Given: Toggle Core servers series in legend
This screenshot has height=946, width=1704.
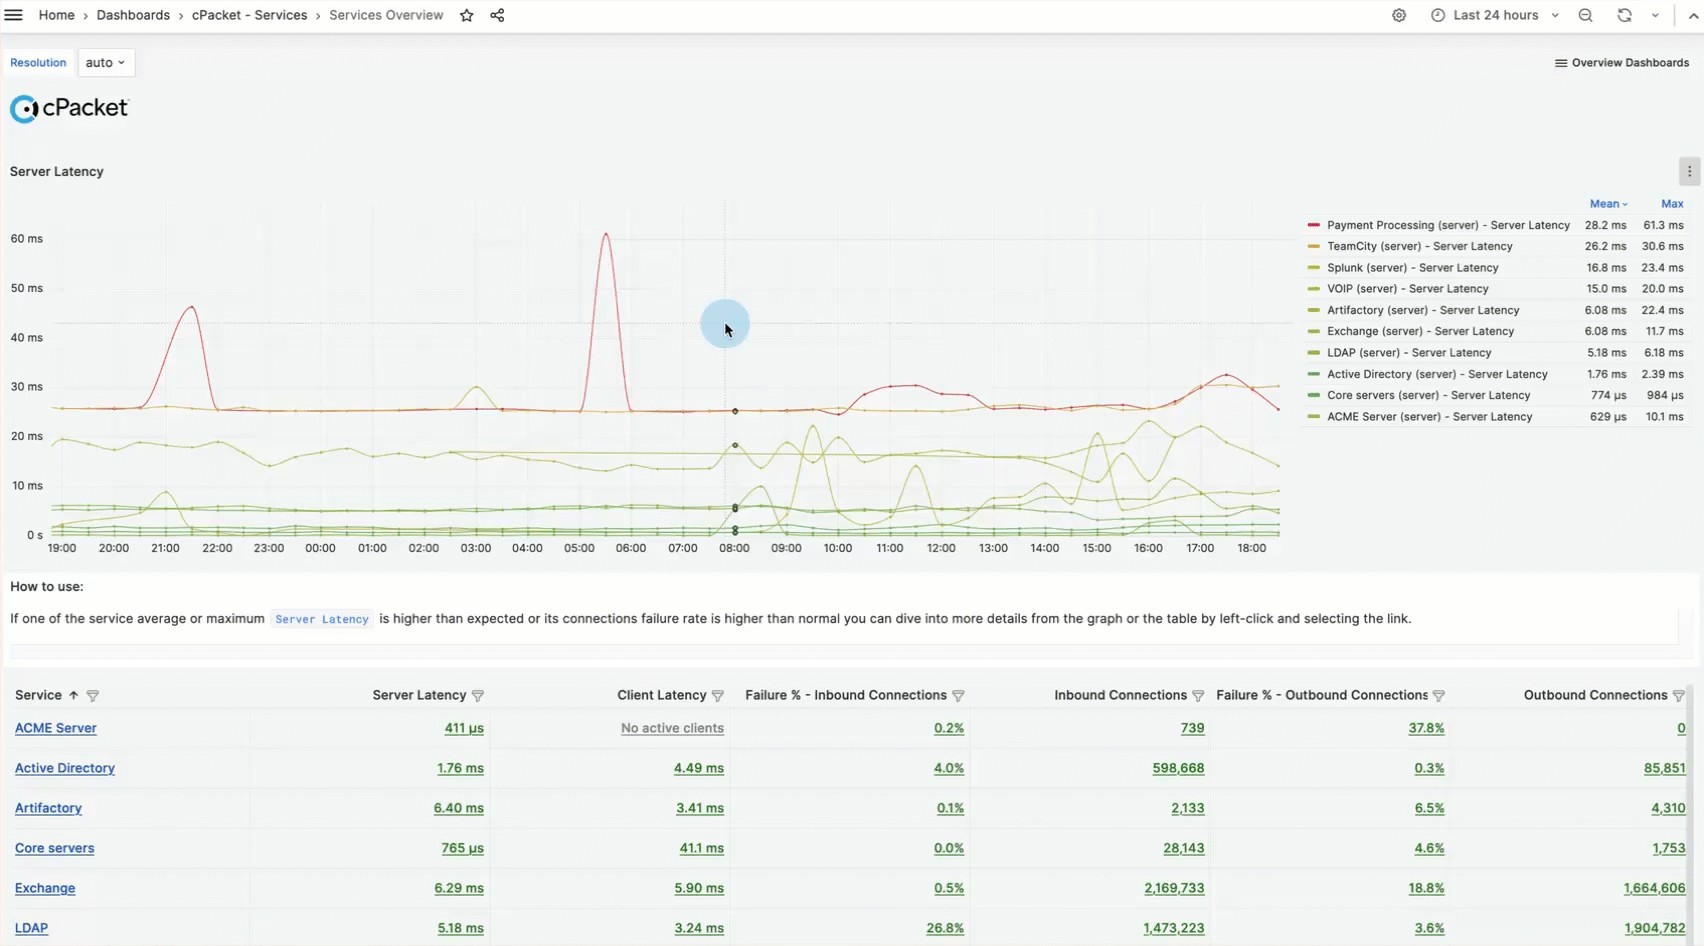Looking at the screenshot, I should click(x=1428, y=395).
